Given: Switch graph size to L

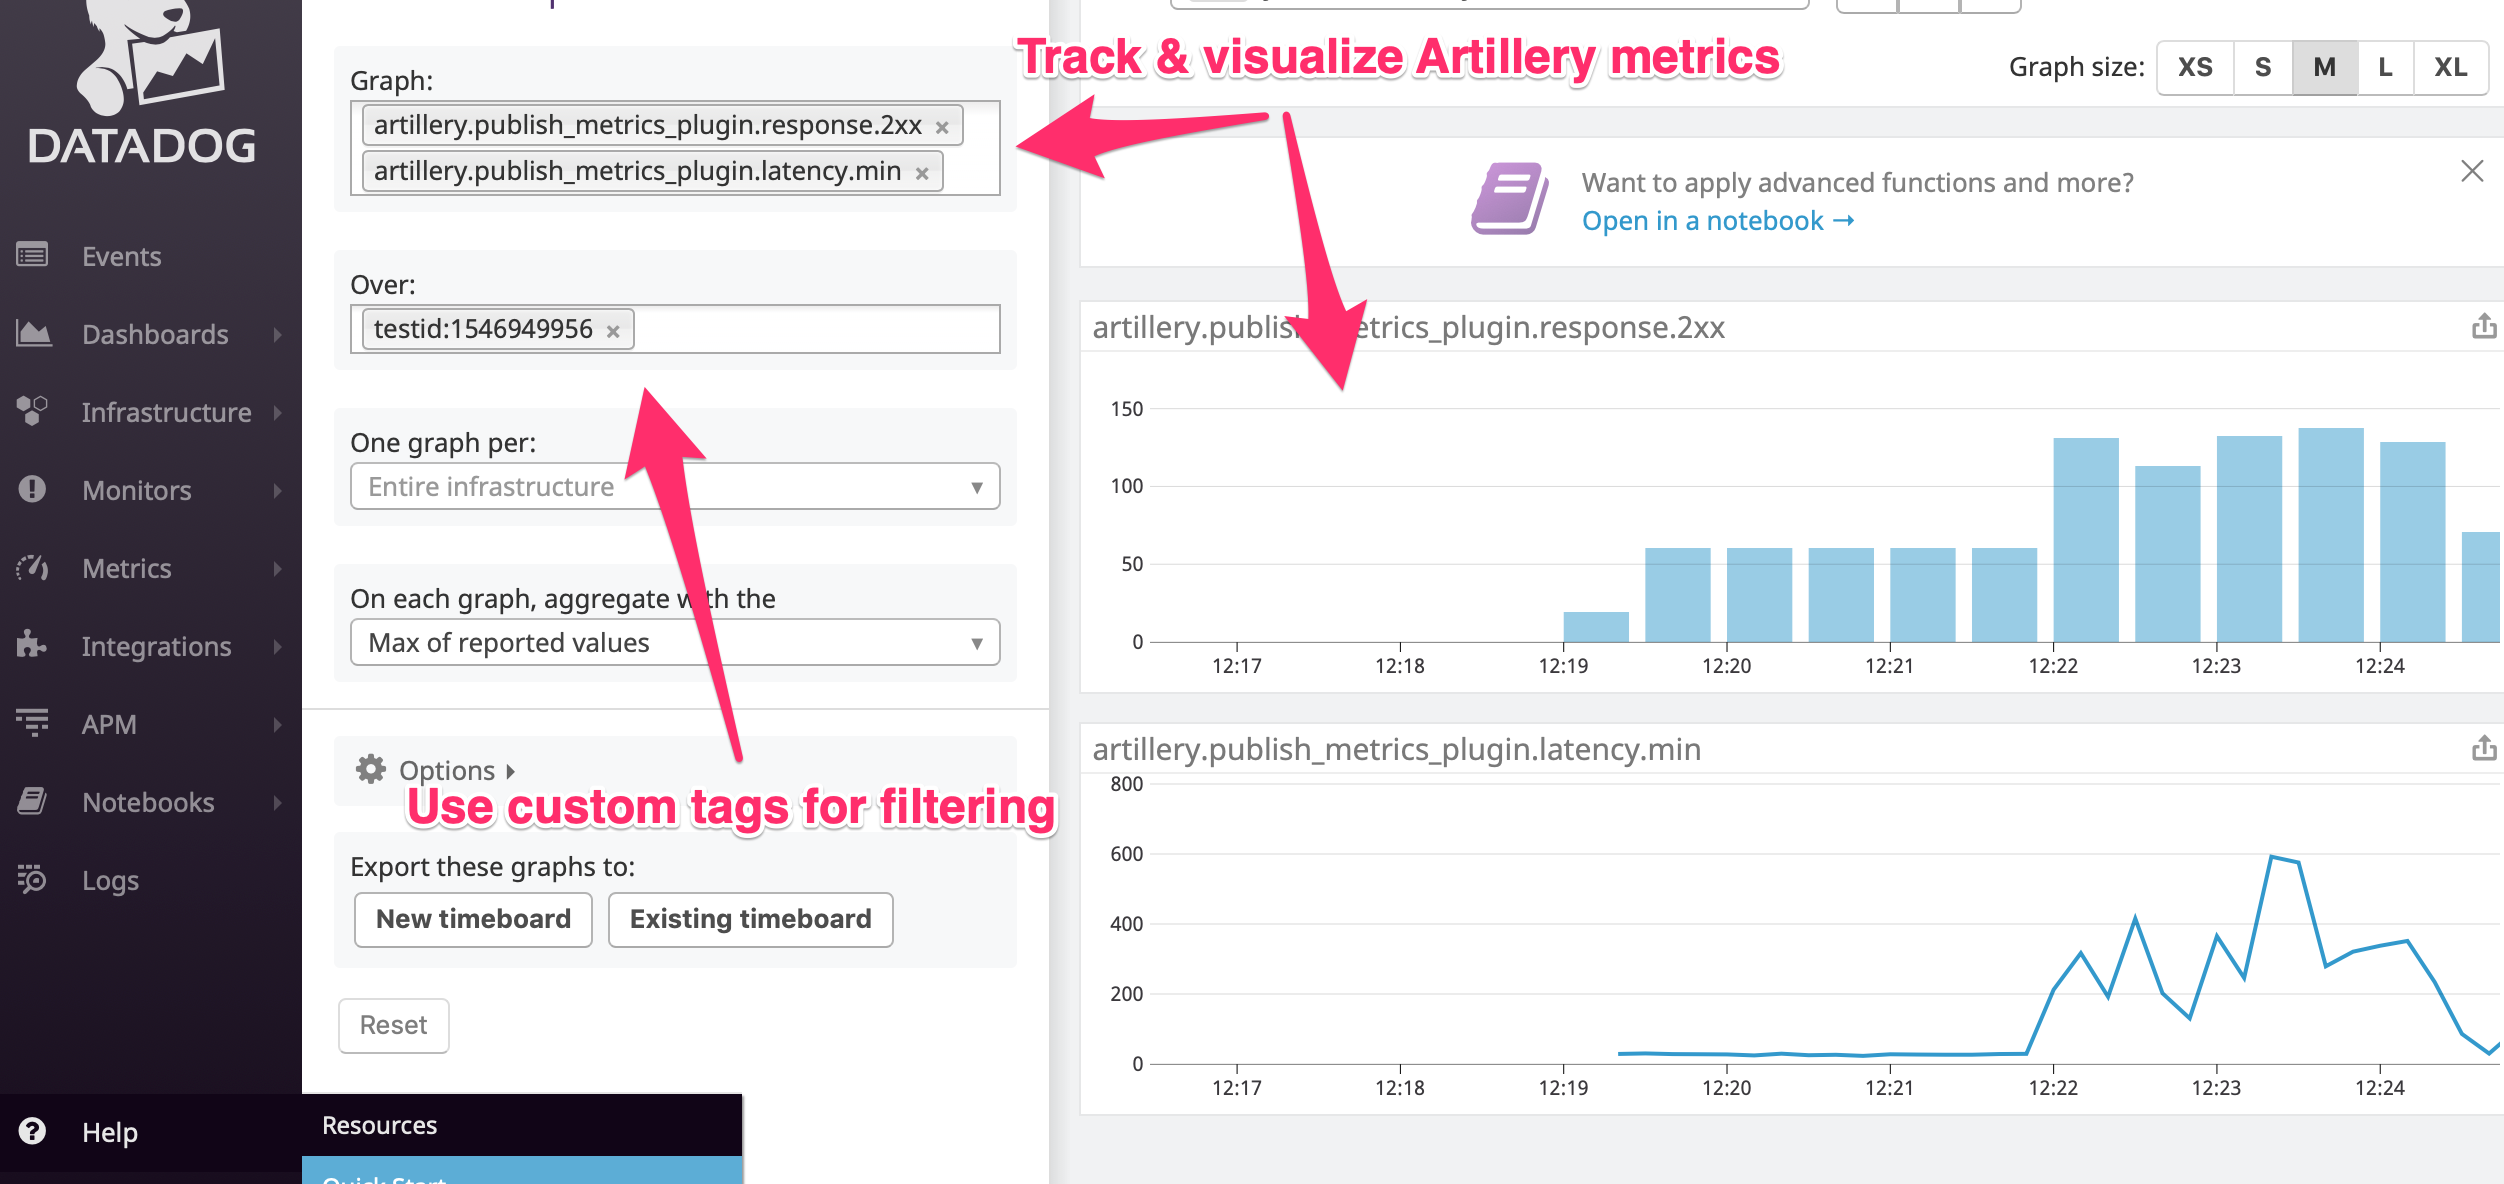Looking at the screenshot, I should click(x=2385, y=67).
